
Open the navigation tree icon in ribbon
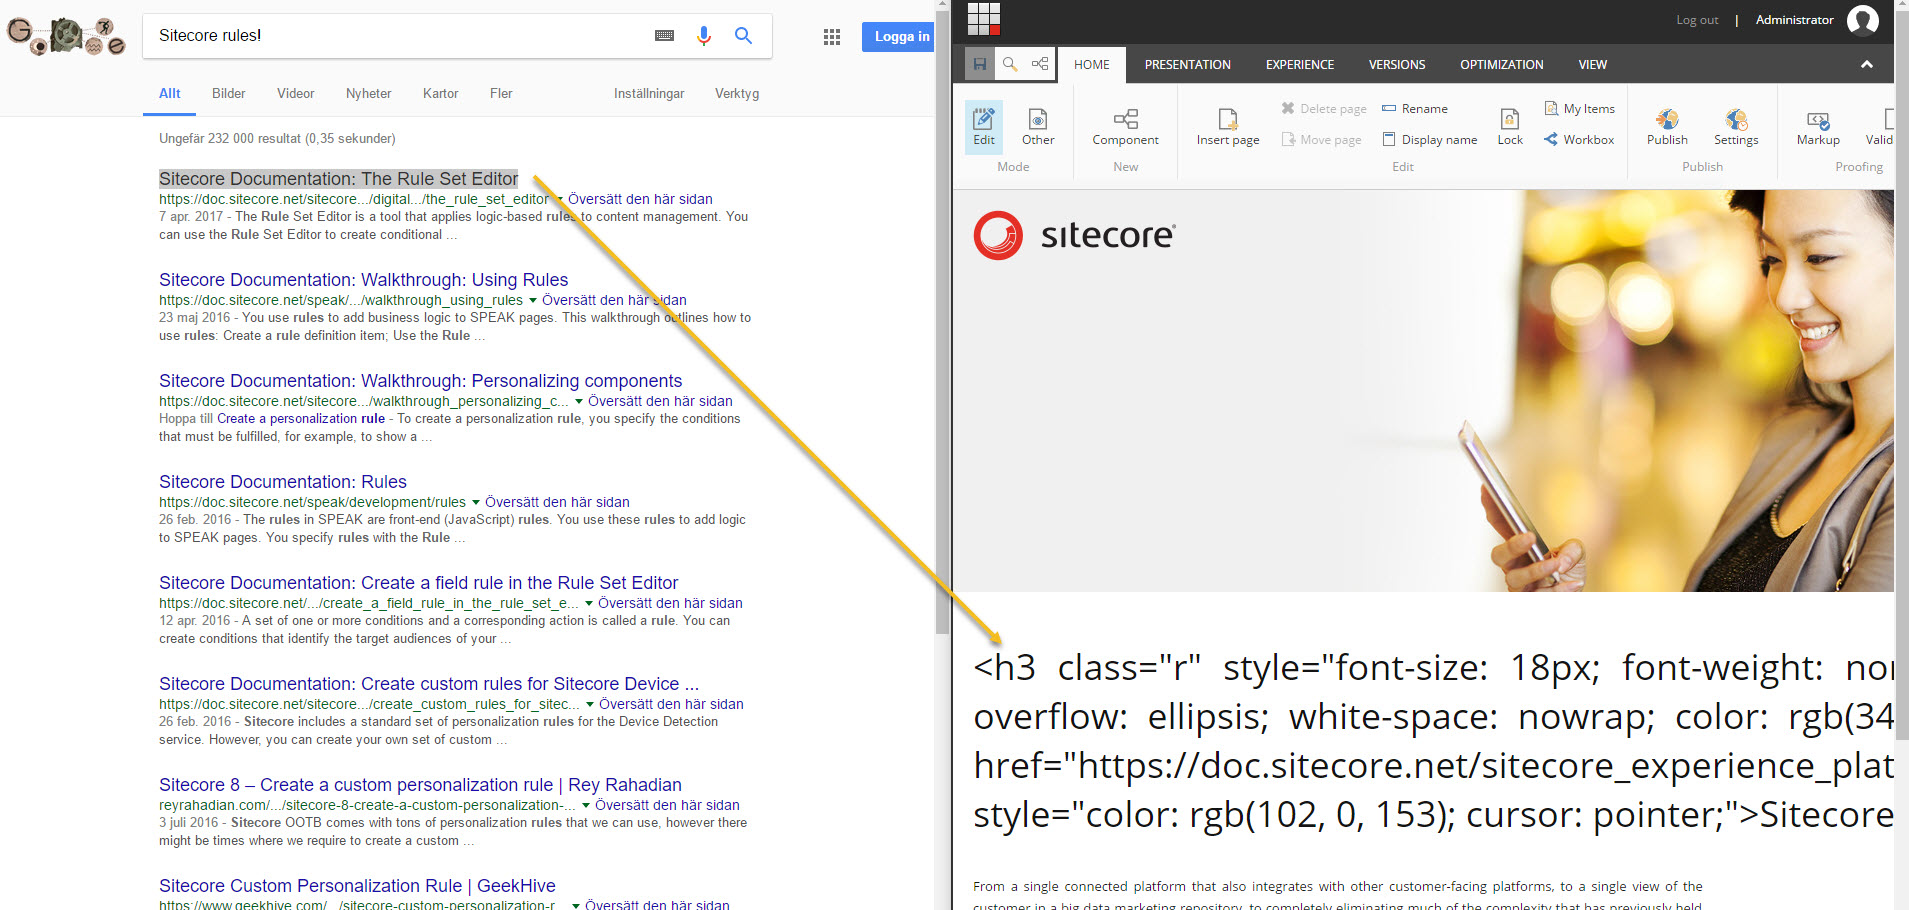tap(1040, 64)
